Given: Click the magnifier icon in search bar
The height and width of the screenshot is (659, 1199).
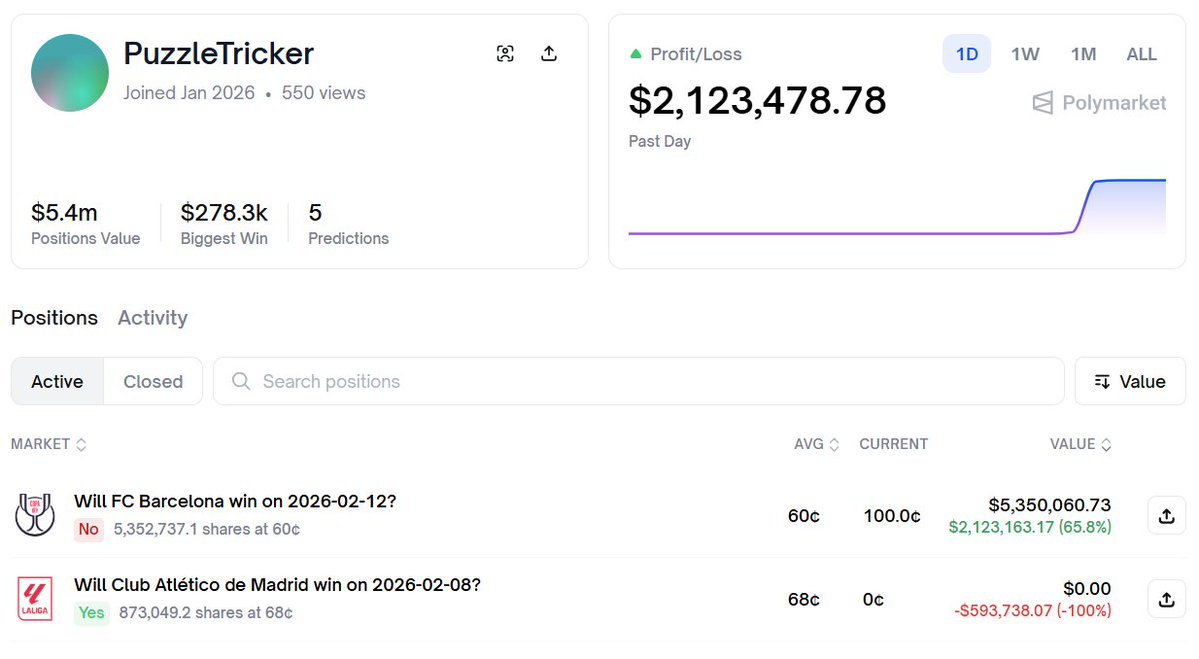Looking at the screenshot, I should (x=241, y=381).
